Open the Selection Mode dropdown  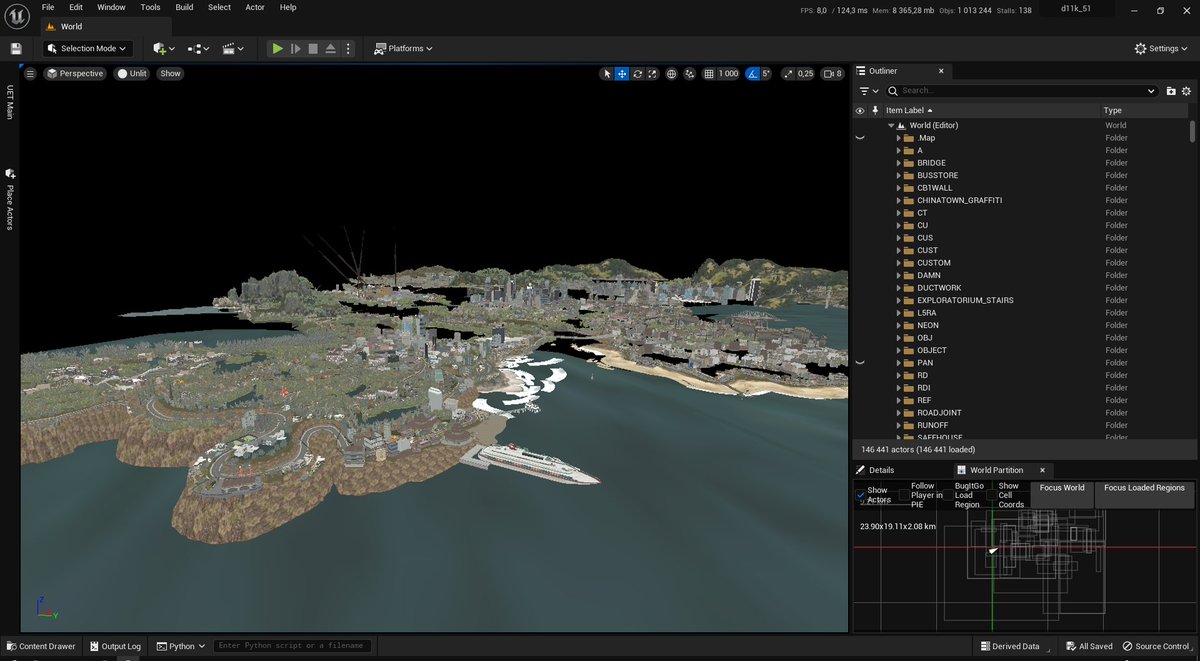point(88,48)
